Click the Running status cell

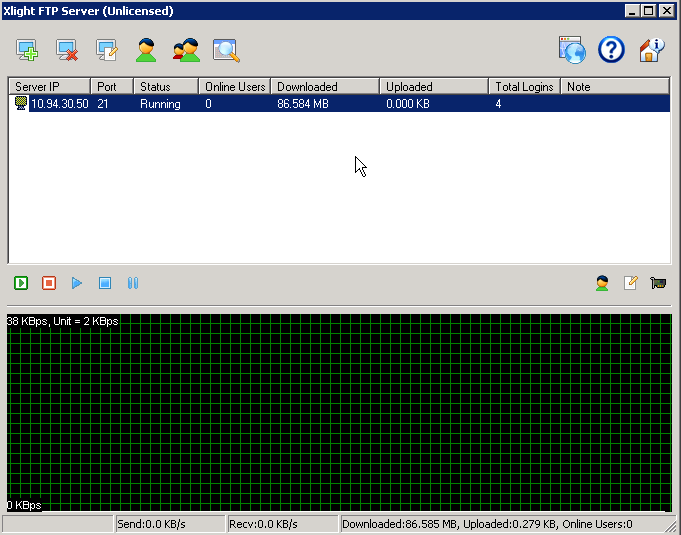point(160,104)
